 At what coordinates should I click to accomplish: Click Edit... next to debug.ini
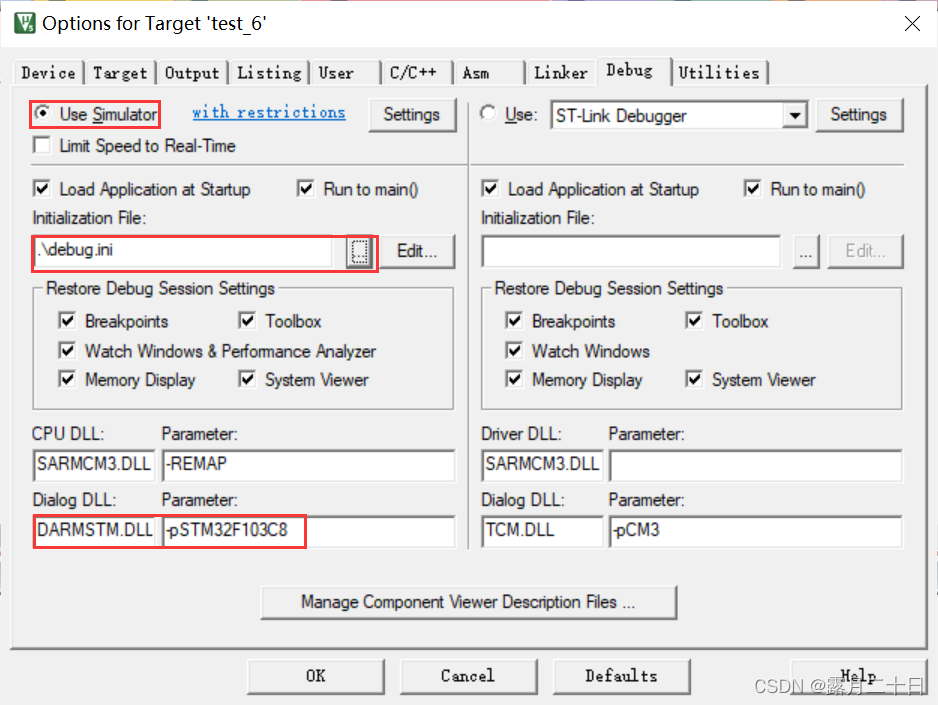[x=417, y=251]
